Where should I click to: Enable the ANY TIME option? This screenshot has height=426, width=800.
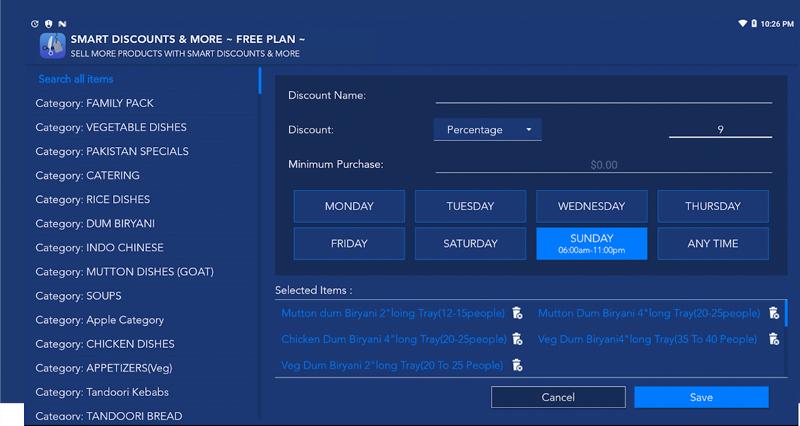(712, 243)
